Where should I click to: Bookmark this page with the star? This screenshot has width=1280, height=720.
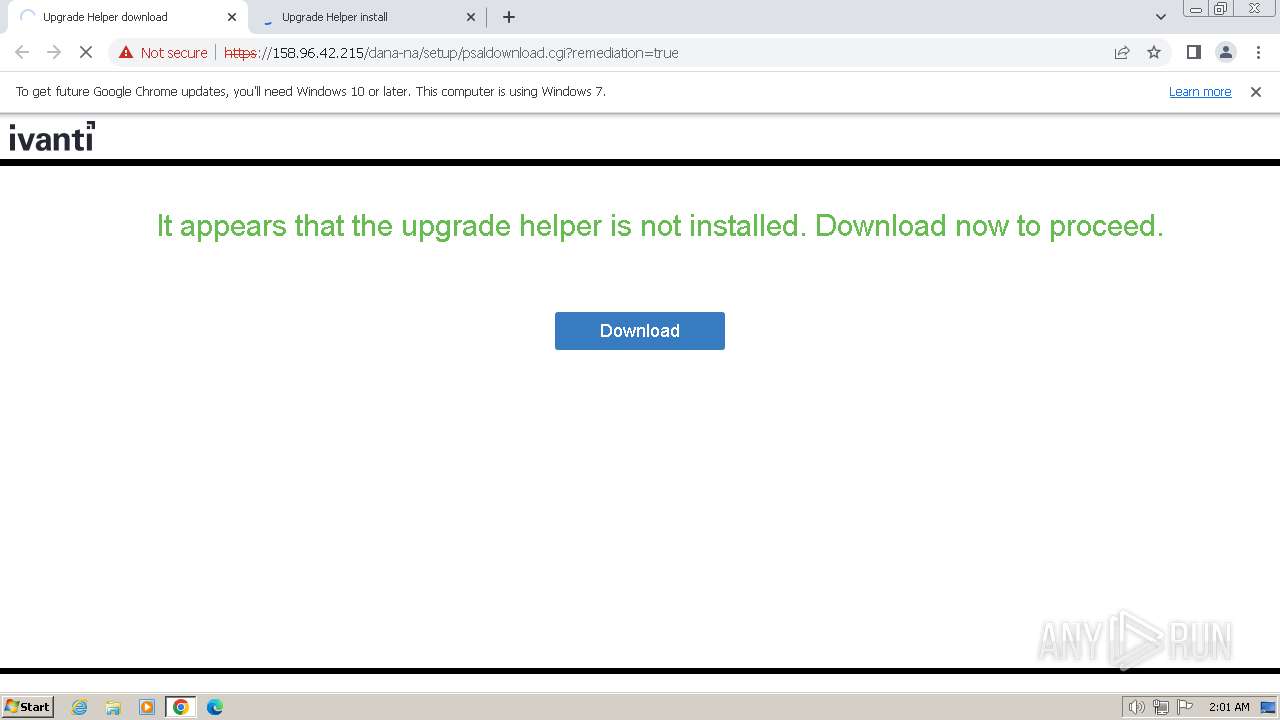pyautogui.click(x=1154, y=53)
